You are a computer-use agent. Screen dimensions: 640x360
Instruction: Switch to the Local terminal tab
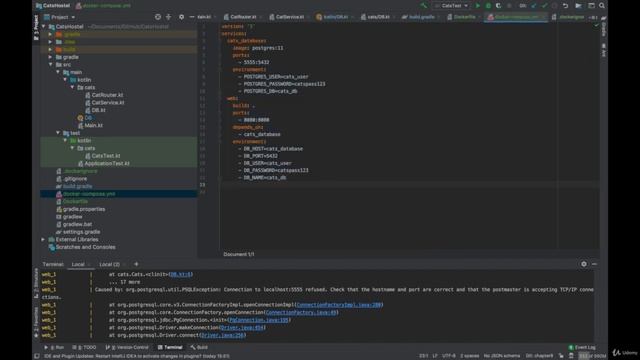tap(78, 264)
